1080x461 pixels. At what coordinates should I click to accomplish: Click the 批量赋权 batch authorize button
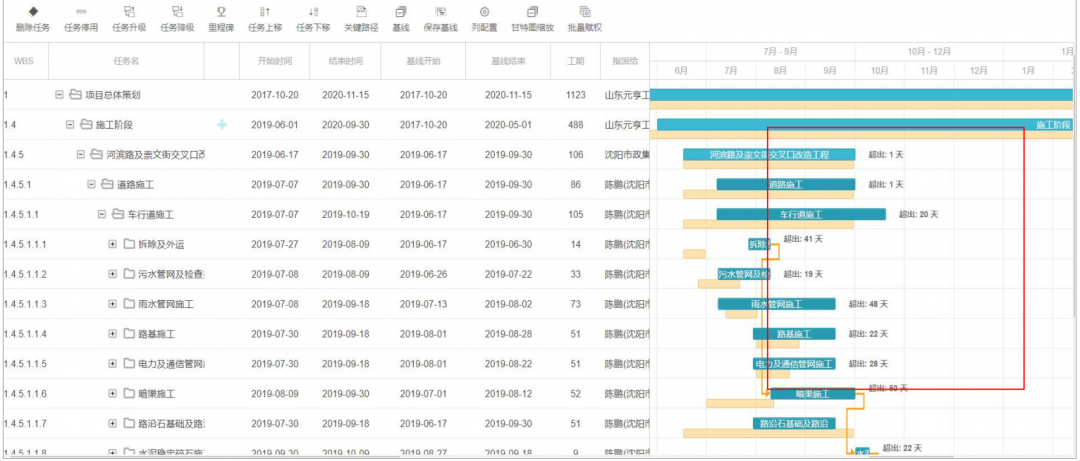pos(584,11)
